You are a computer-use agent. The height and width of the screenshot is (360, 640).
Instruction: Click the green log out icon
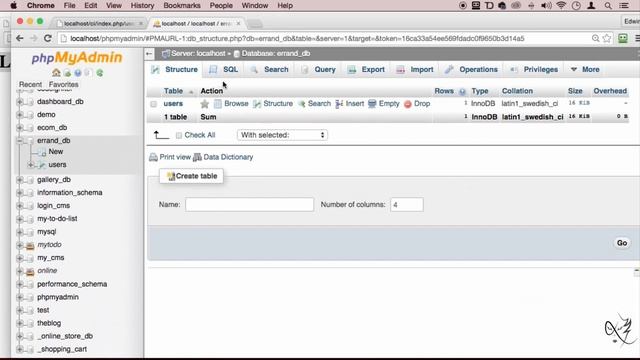click(67, 73)
